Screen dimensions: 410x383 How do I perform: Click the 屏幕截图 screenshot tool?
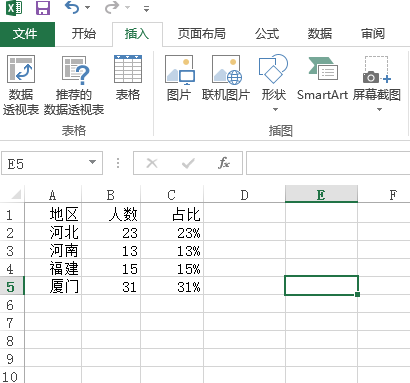tap(377, 78)
